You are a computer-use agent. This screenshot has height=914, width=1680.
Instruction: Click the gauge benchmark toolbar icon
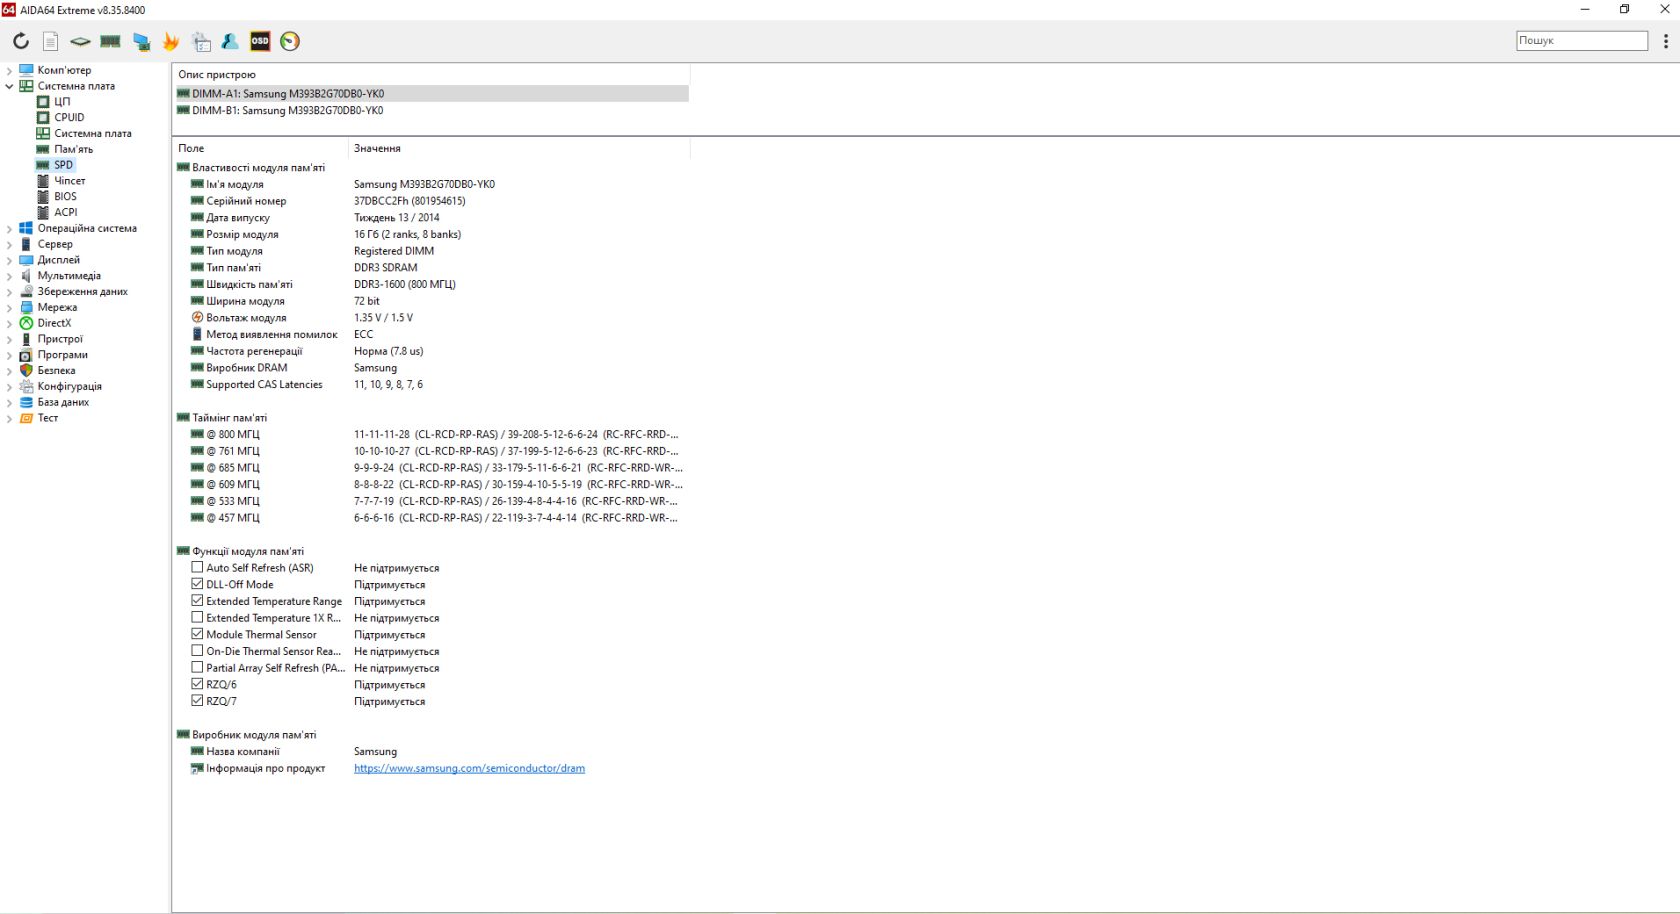pos(290,41)
